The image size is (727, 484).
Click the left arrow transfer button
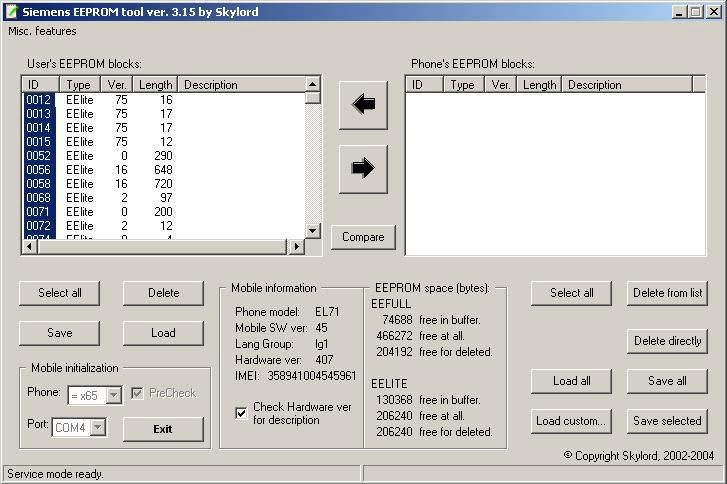click(x=363, y=105)
